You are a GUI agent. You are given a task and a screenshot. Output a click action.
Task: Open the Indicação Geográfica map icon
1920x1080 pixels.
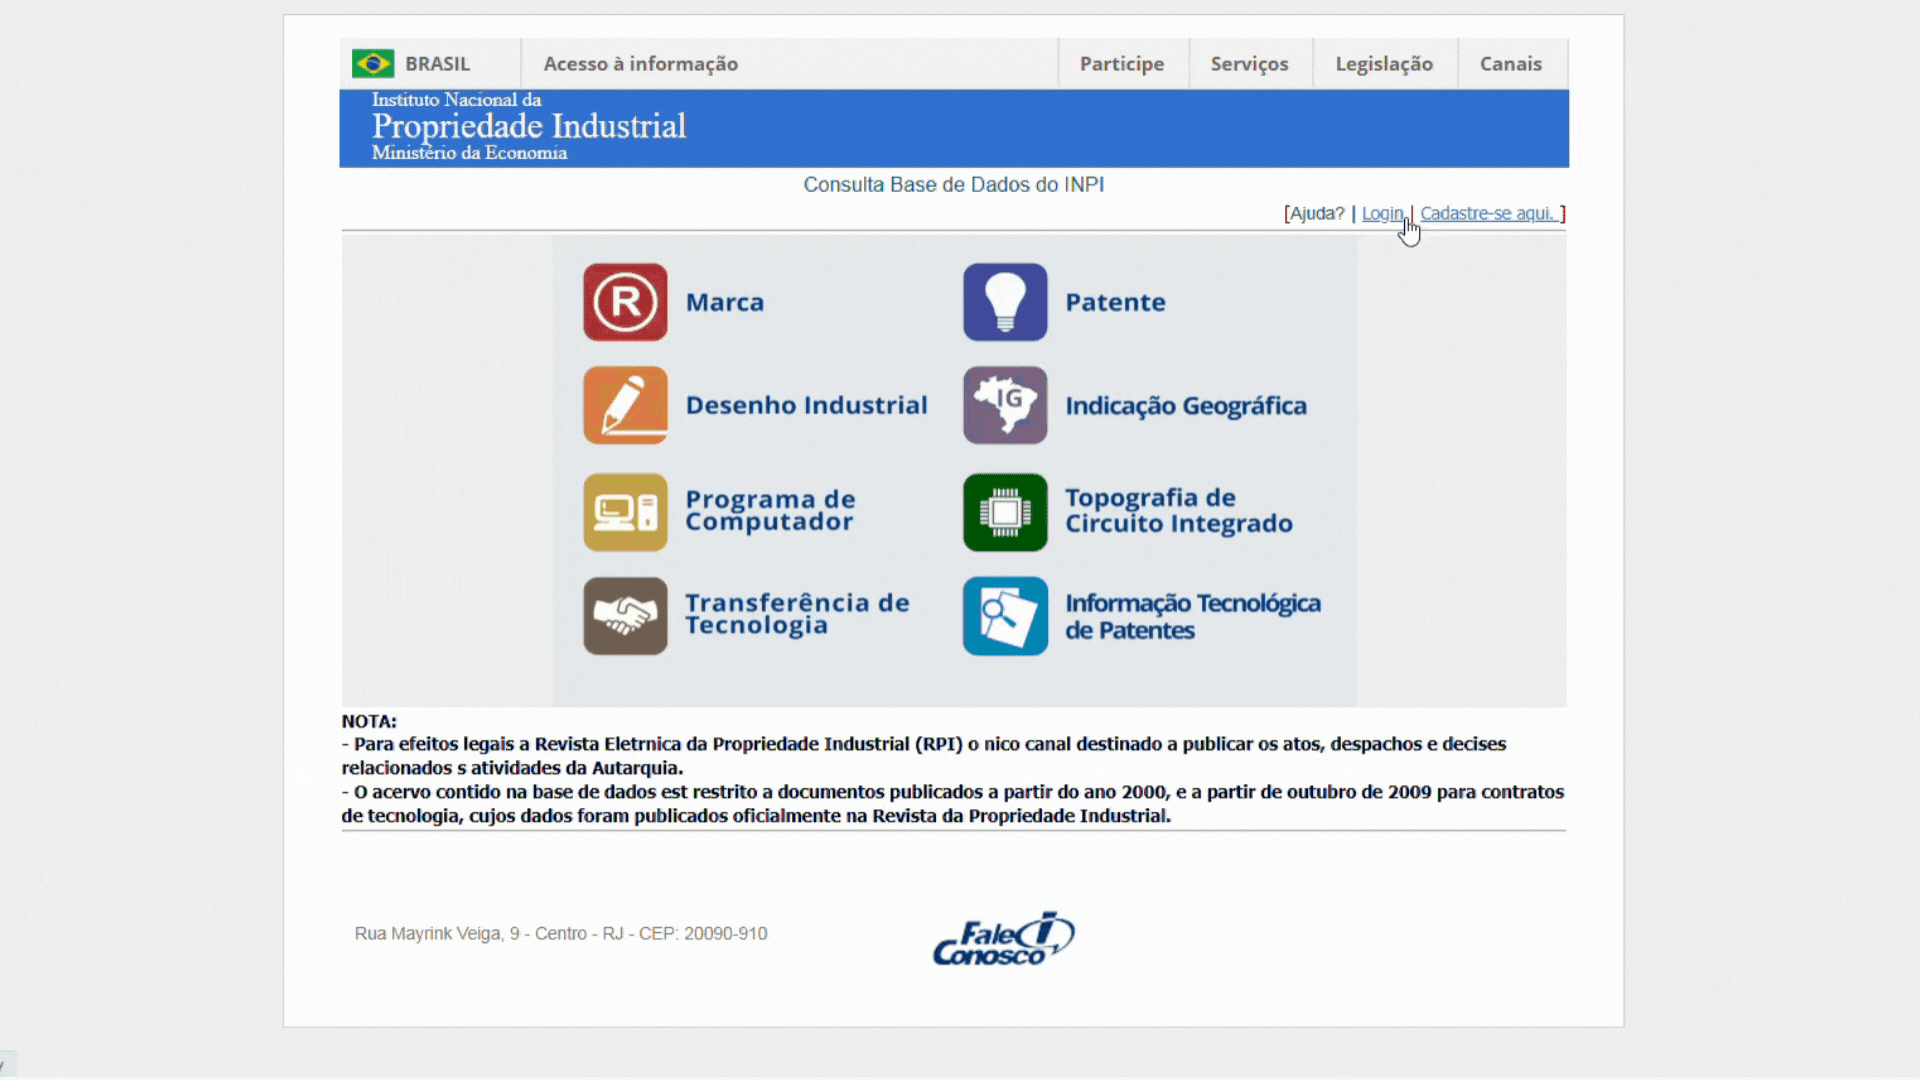tap(1005, 405)
